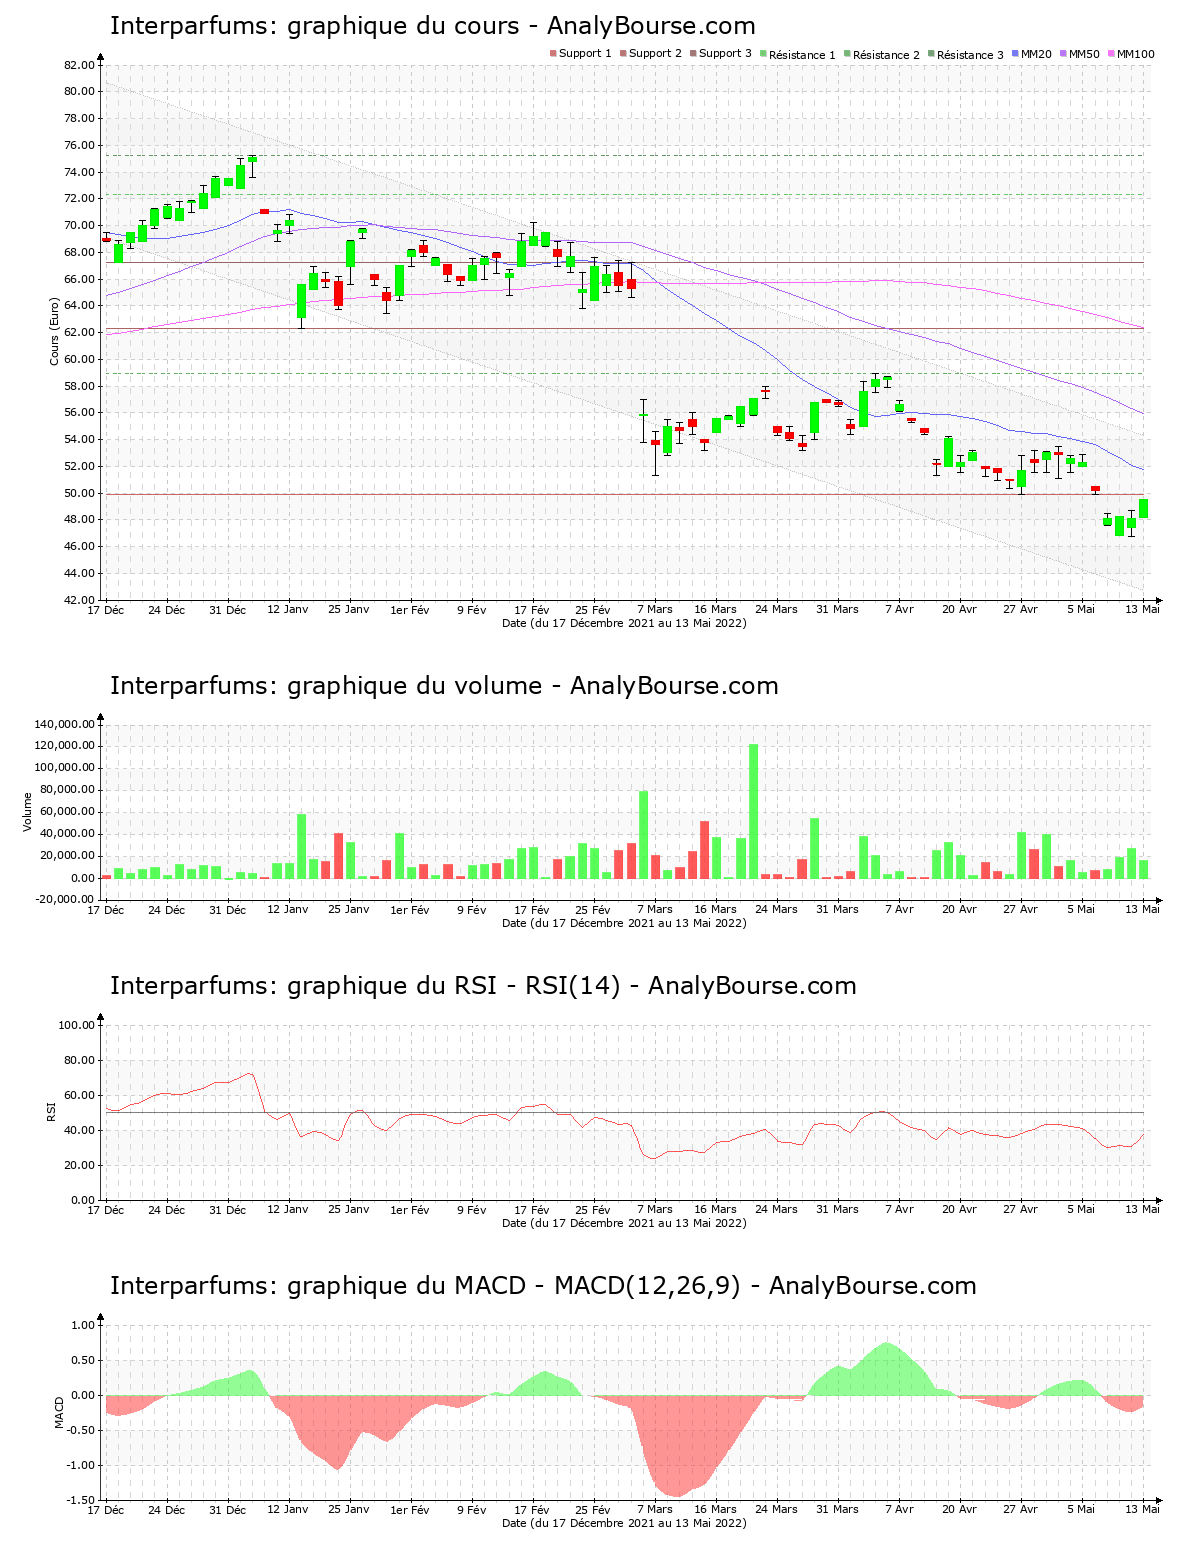The image size is (1200, 1550).
Task: Click the -20,000.00 value on volume axis
Action: pos(64,899)
